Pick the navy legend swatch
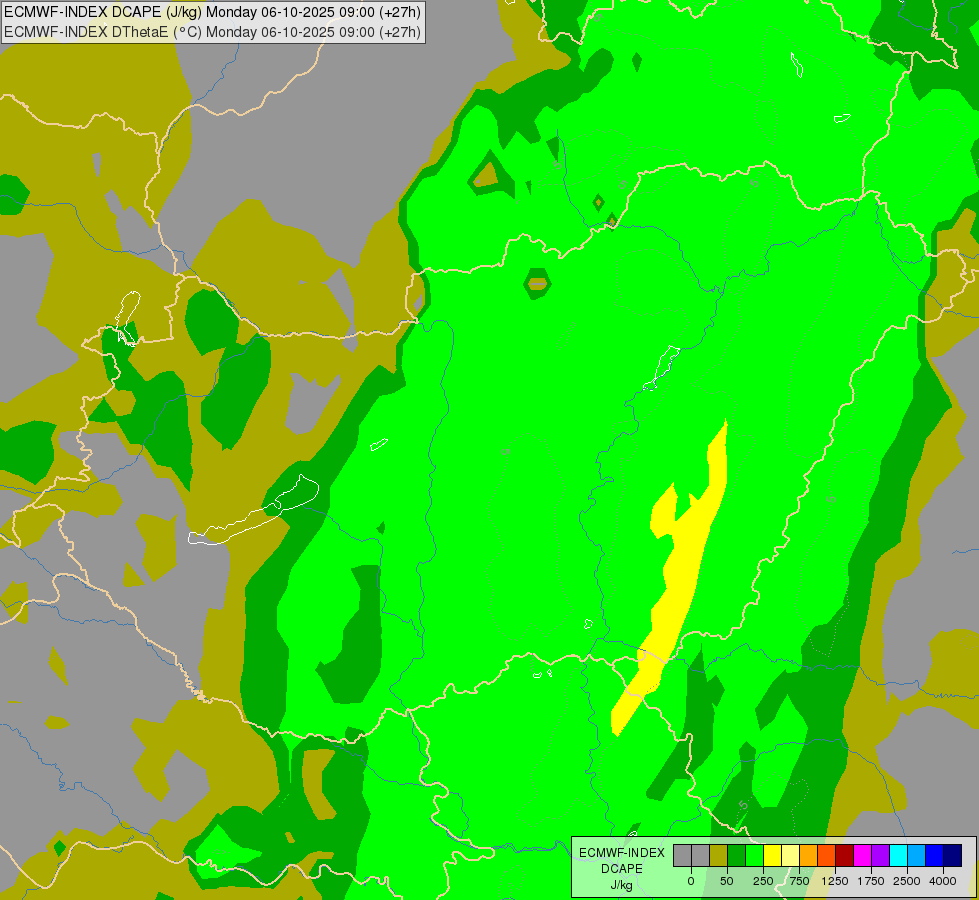Viewport: 979px width, 900px height. tap(953, 856)
